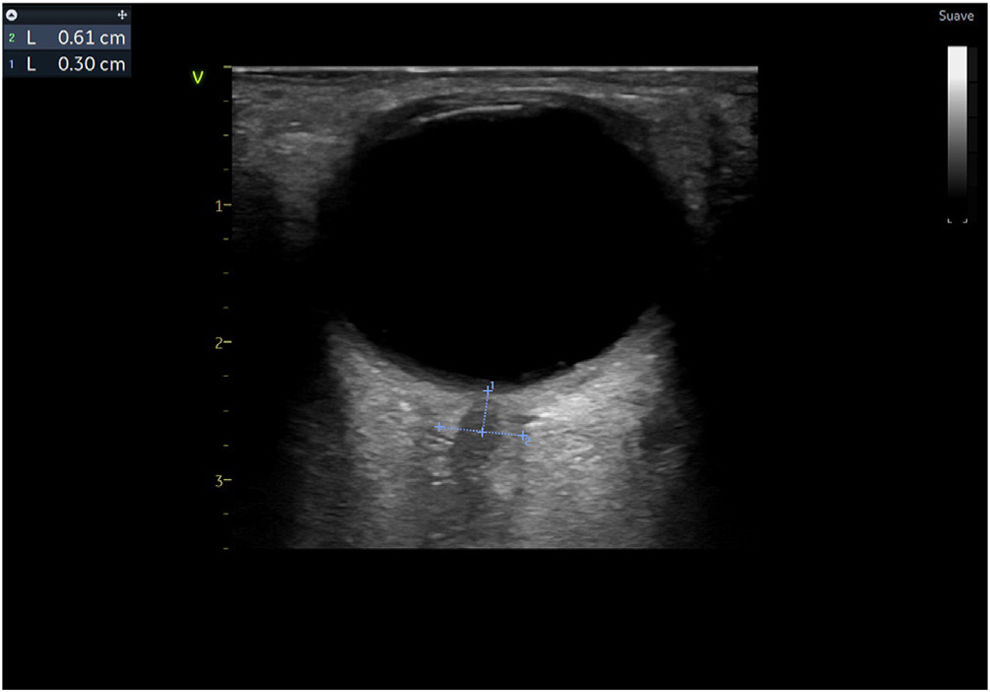Click the green number 2 measurement index
Viewport: 990px width, 692px height.
pyautogui.click(x=12, y=38)
